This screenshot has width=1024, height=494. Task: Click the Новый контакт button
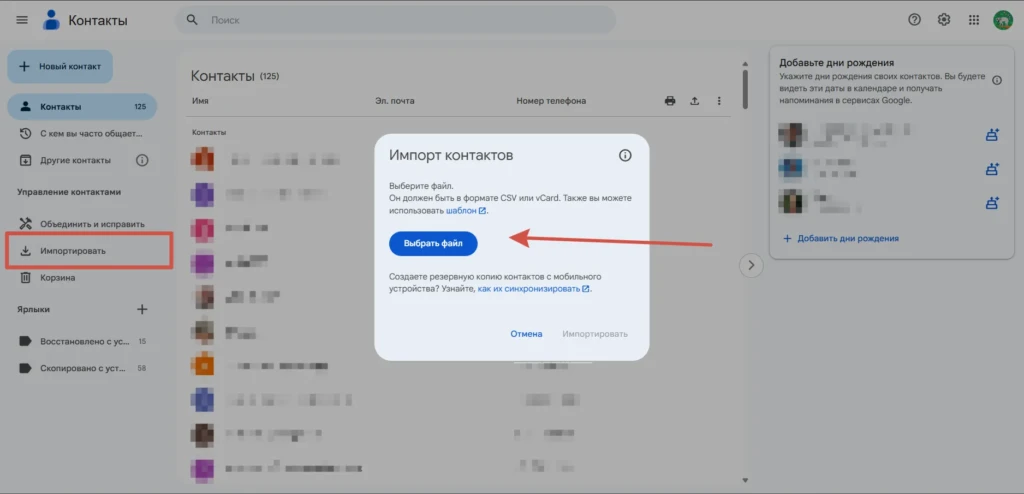click(60, 67)
